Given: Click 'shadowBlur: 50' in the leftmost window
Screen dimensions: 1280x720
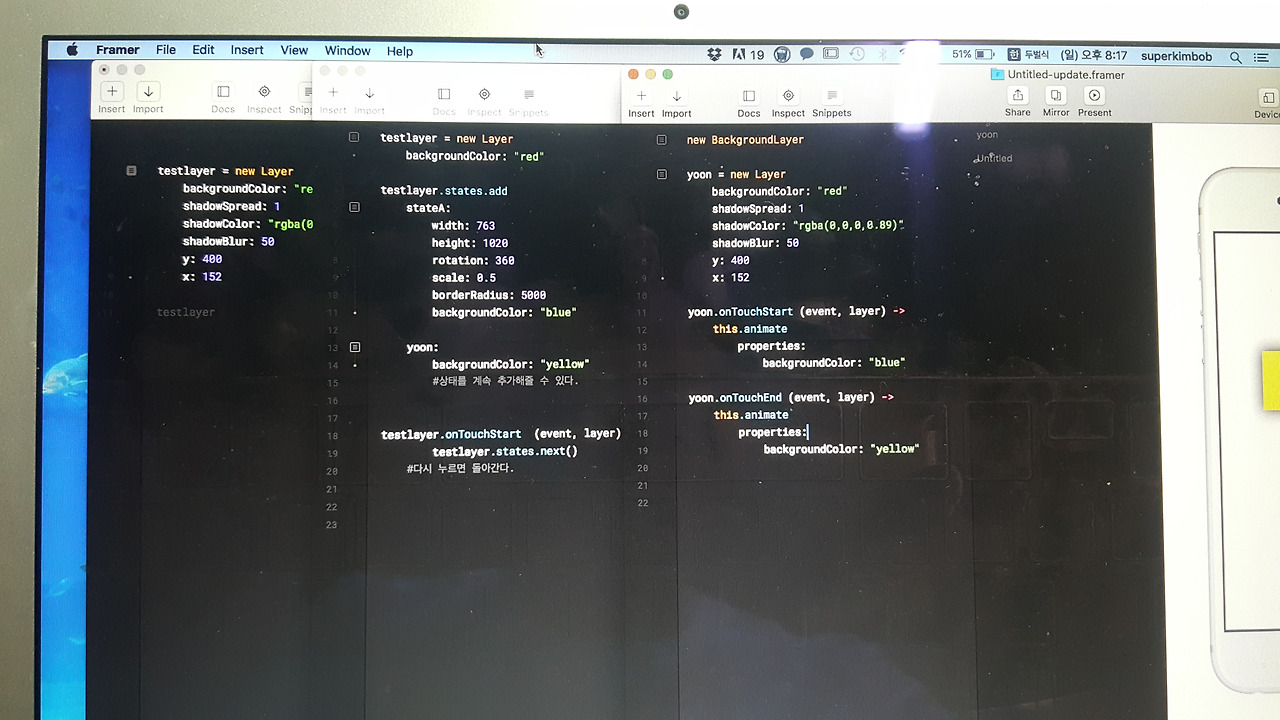Looking at the screenshot, I should (x=228, y=241).
